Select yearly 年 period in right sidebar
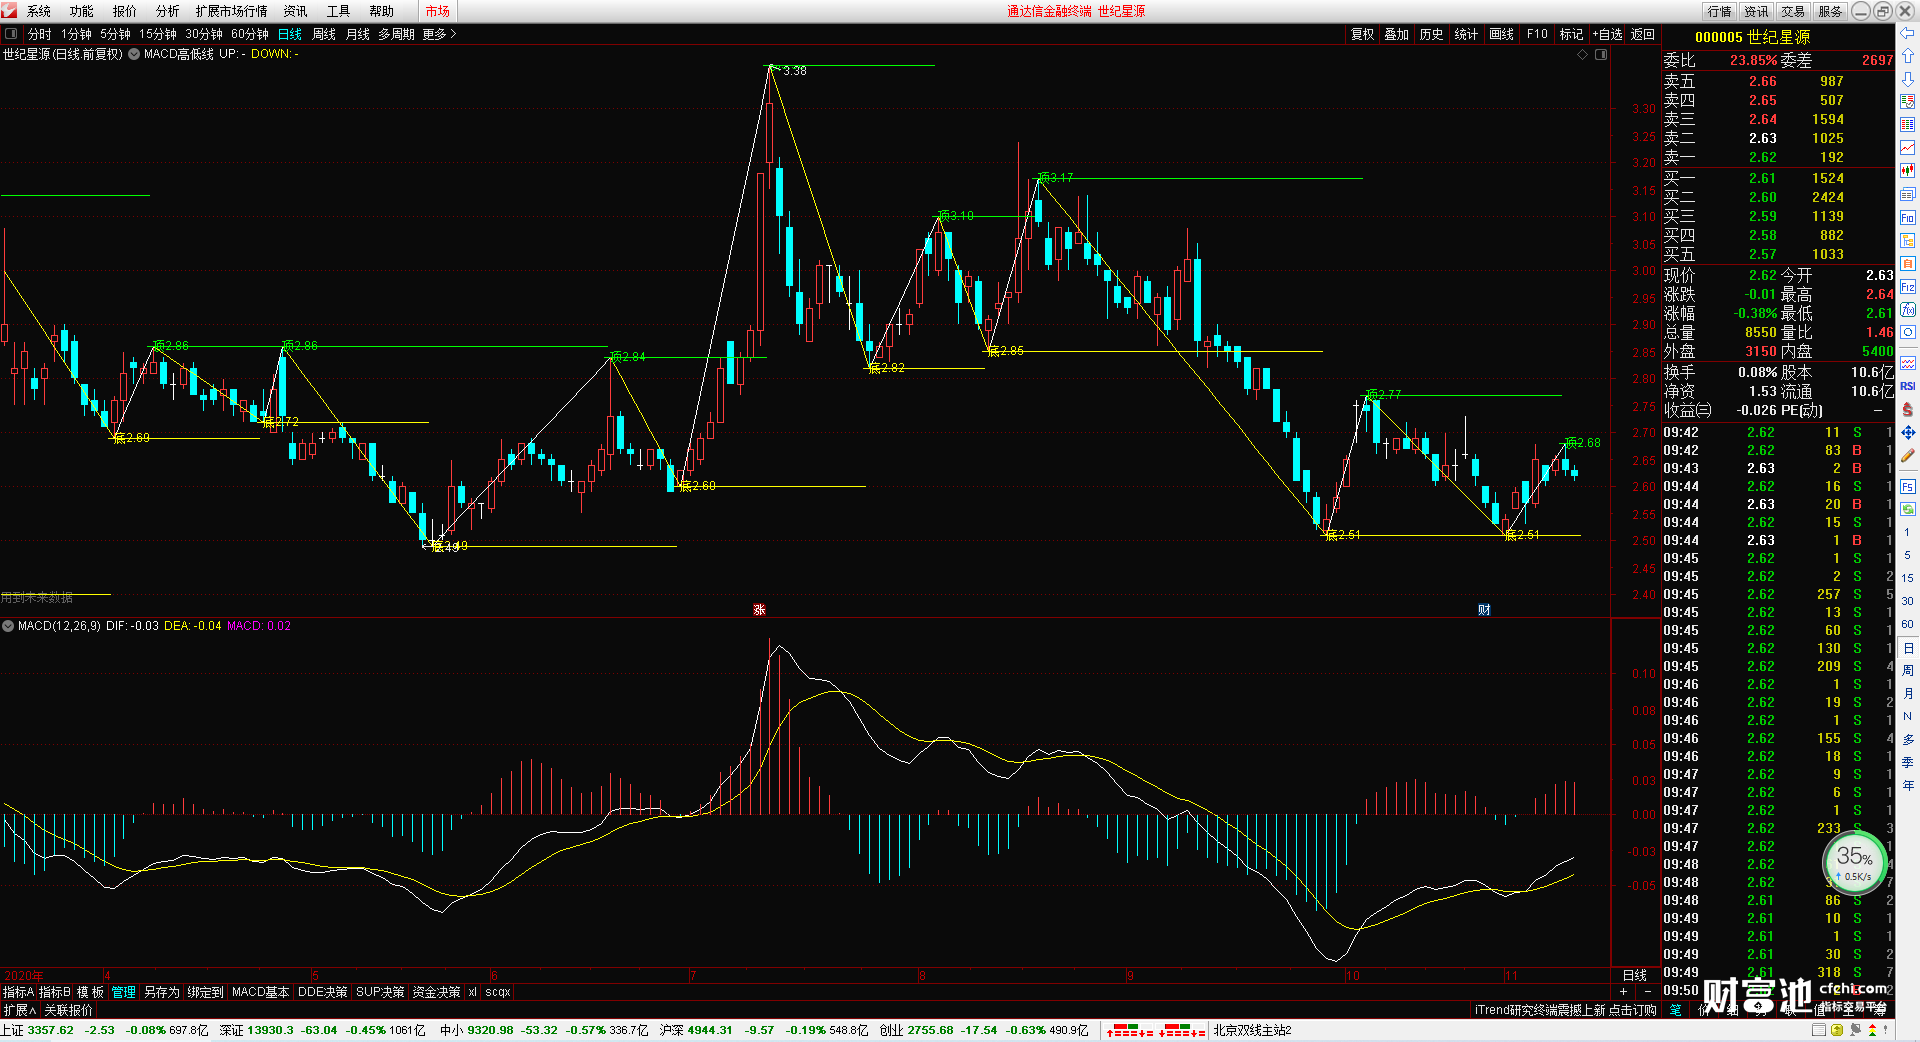 pyautogui.click(x=1907, y=785)
